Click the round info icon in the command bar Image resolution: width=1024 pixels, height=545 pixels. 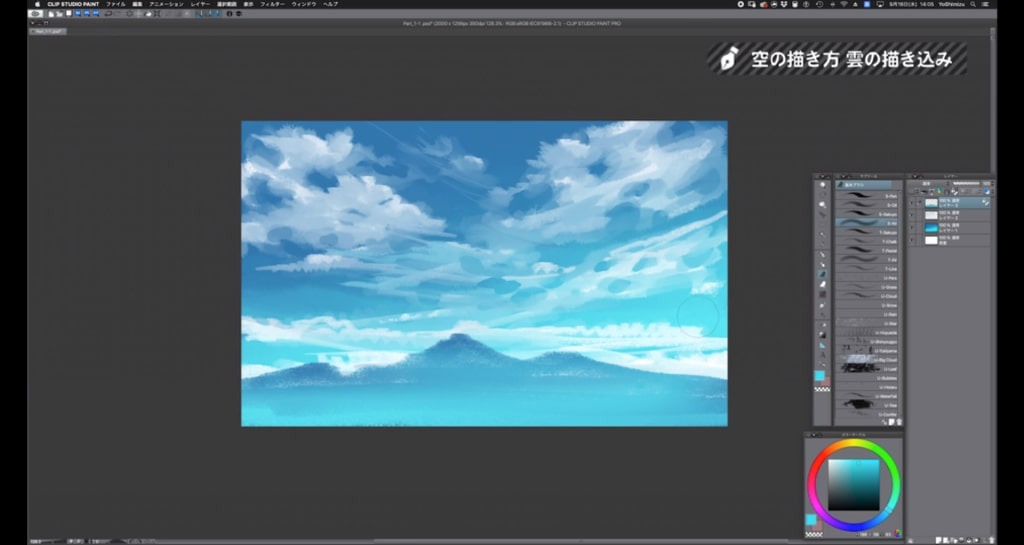229,14
